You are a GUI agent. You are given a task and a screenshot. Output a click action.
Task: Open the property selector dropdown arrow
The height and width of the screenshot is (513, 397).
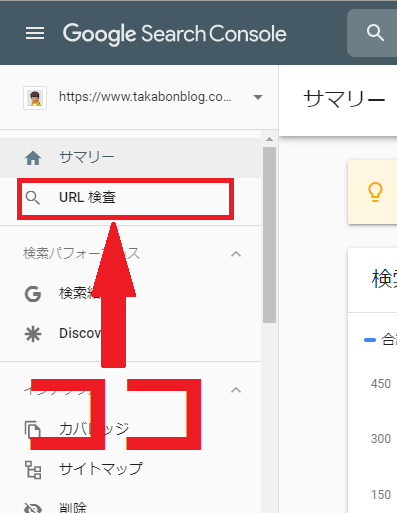(x=258, y=97)
